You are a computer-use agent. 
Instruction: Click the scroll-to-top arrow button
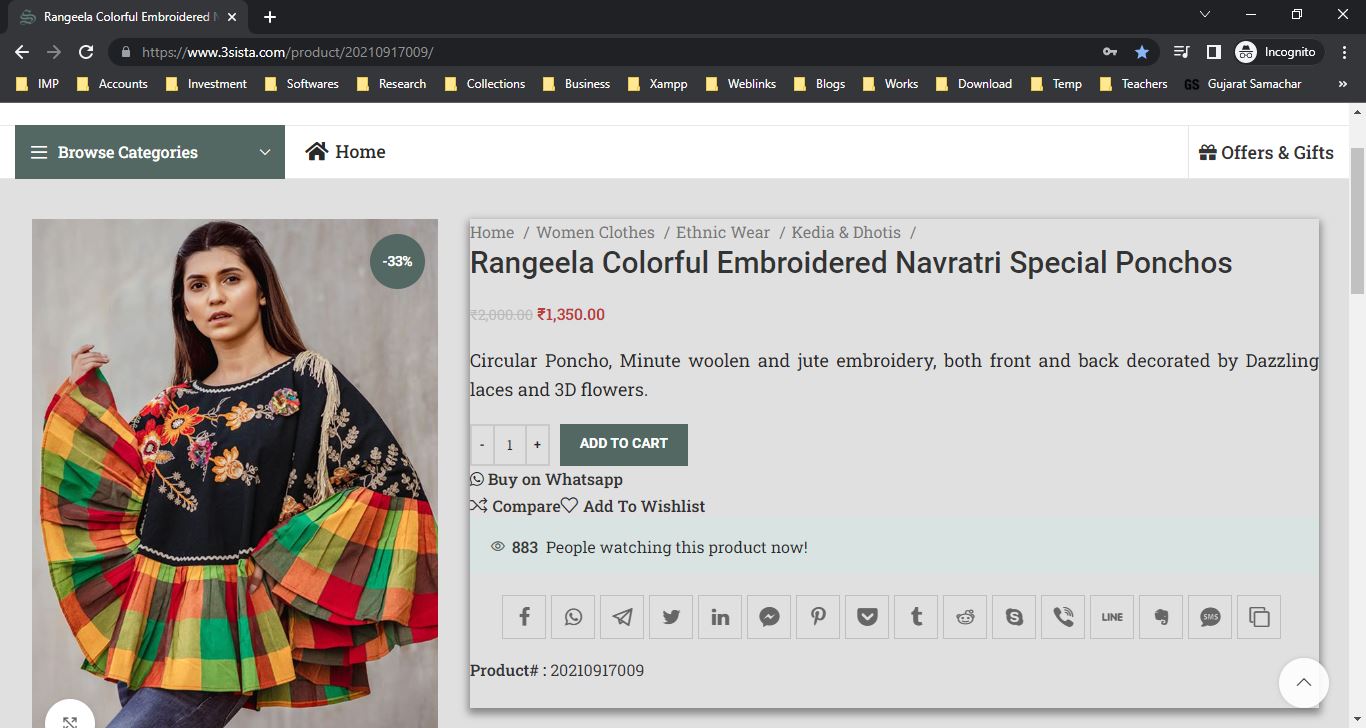(1304, 683)
